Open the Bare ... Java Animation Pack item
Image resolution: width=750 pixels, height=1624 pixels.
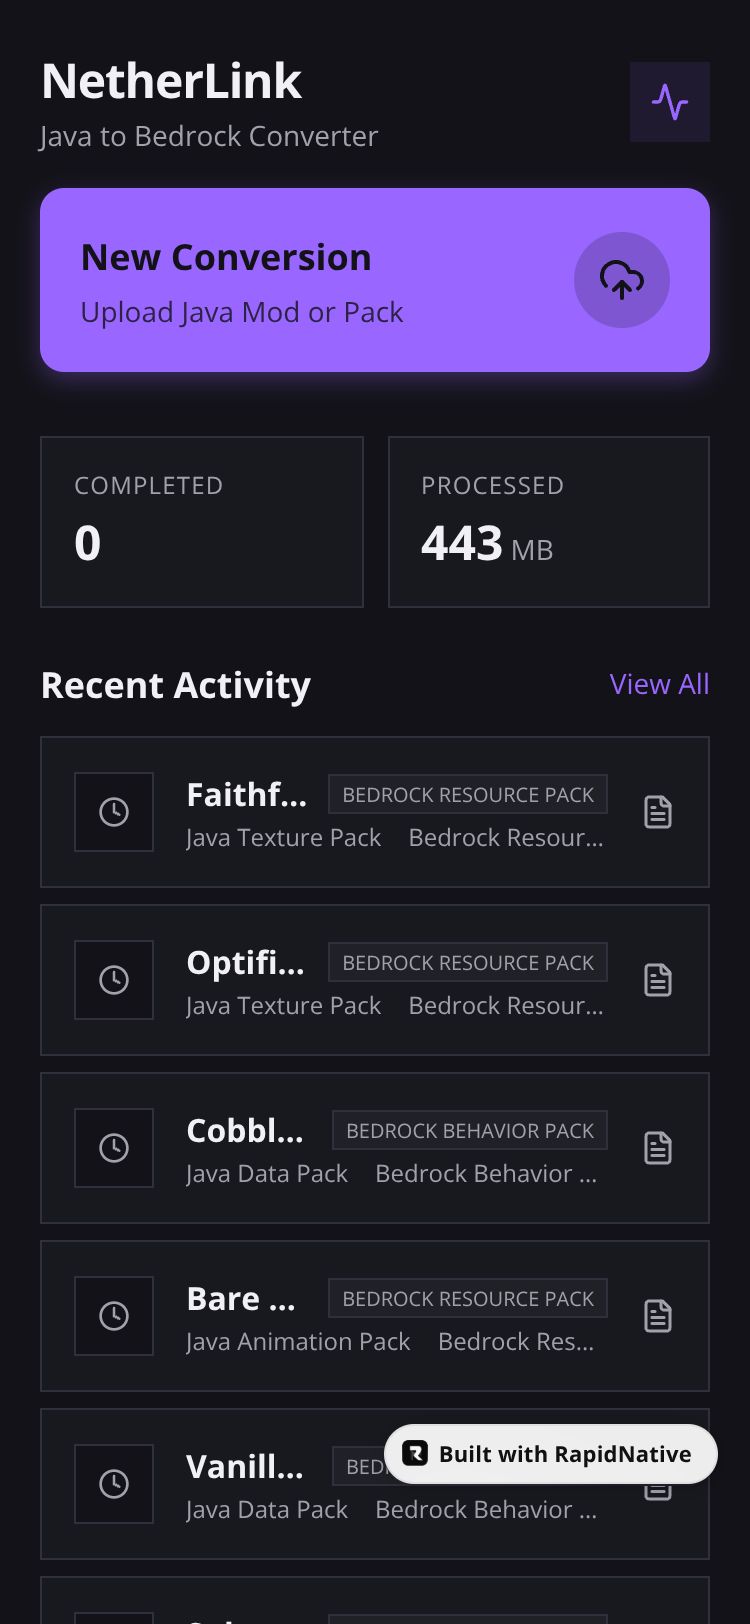tap(375, 1316)
